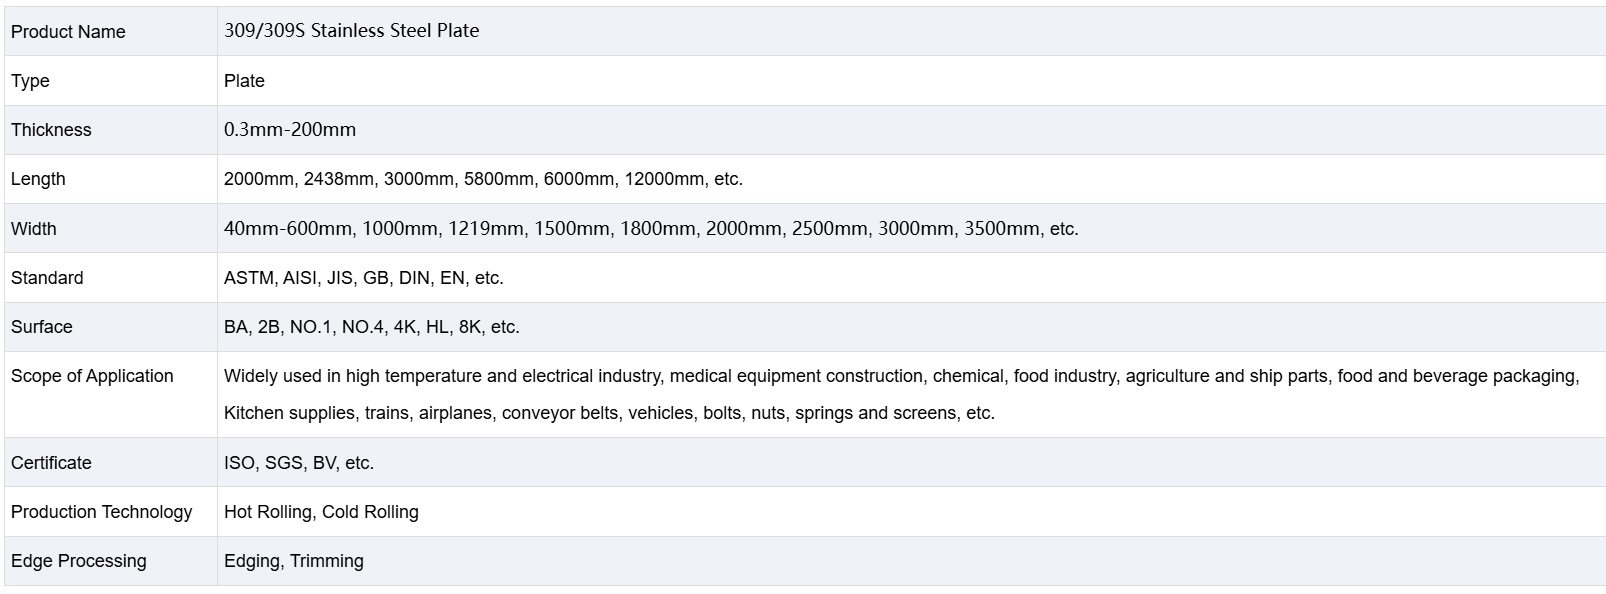The image size is (1606, 594).
Task: Click the "Type" label cell
Action: [30, 81]
